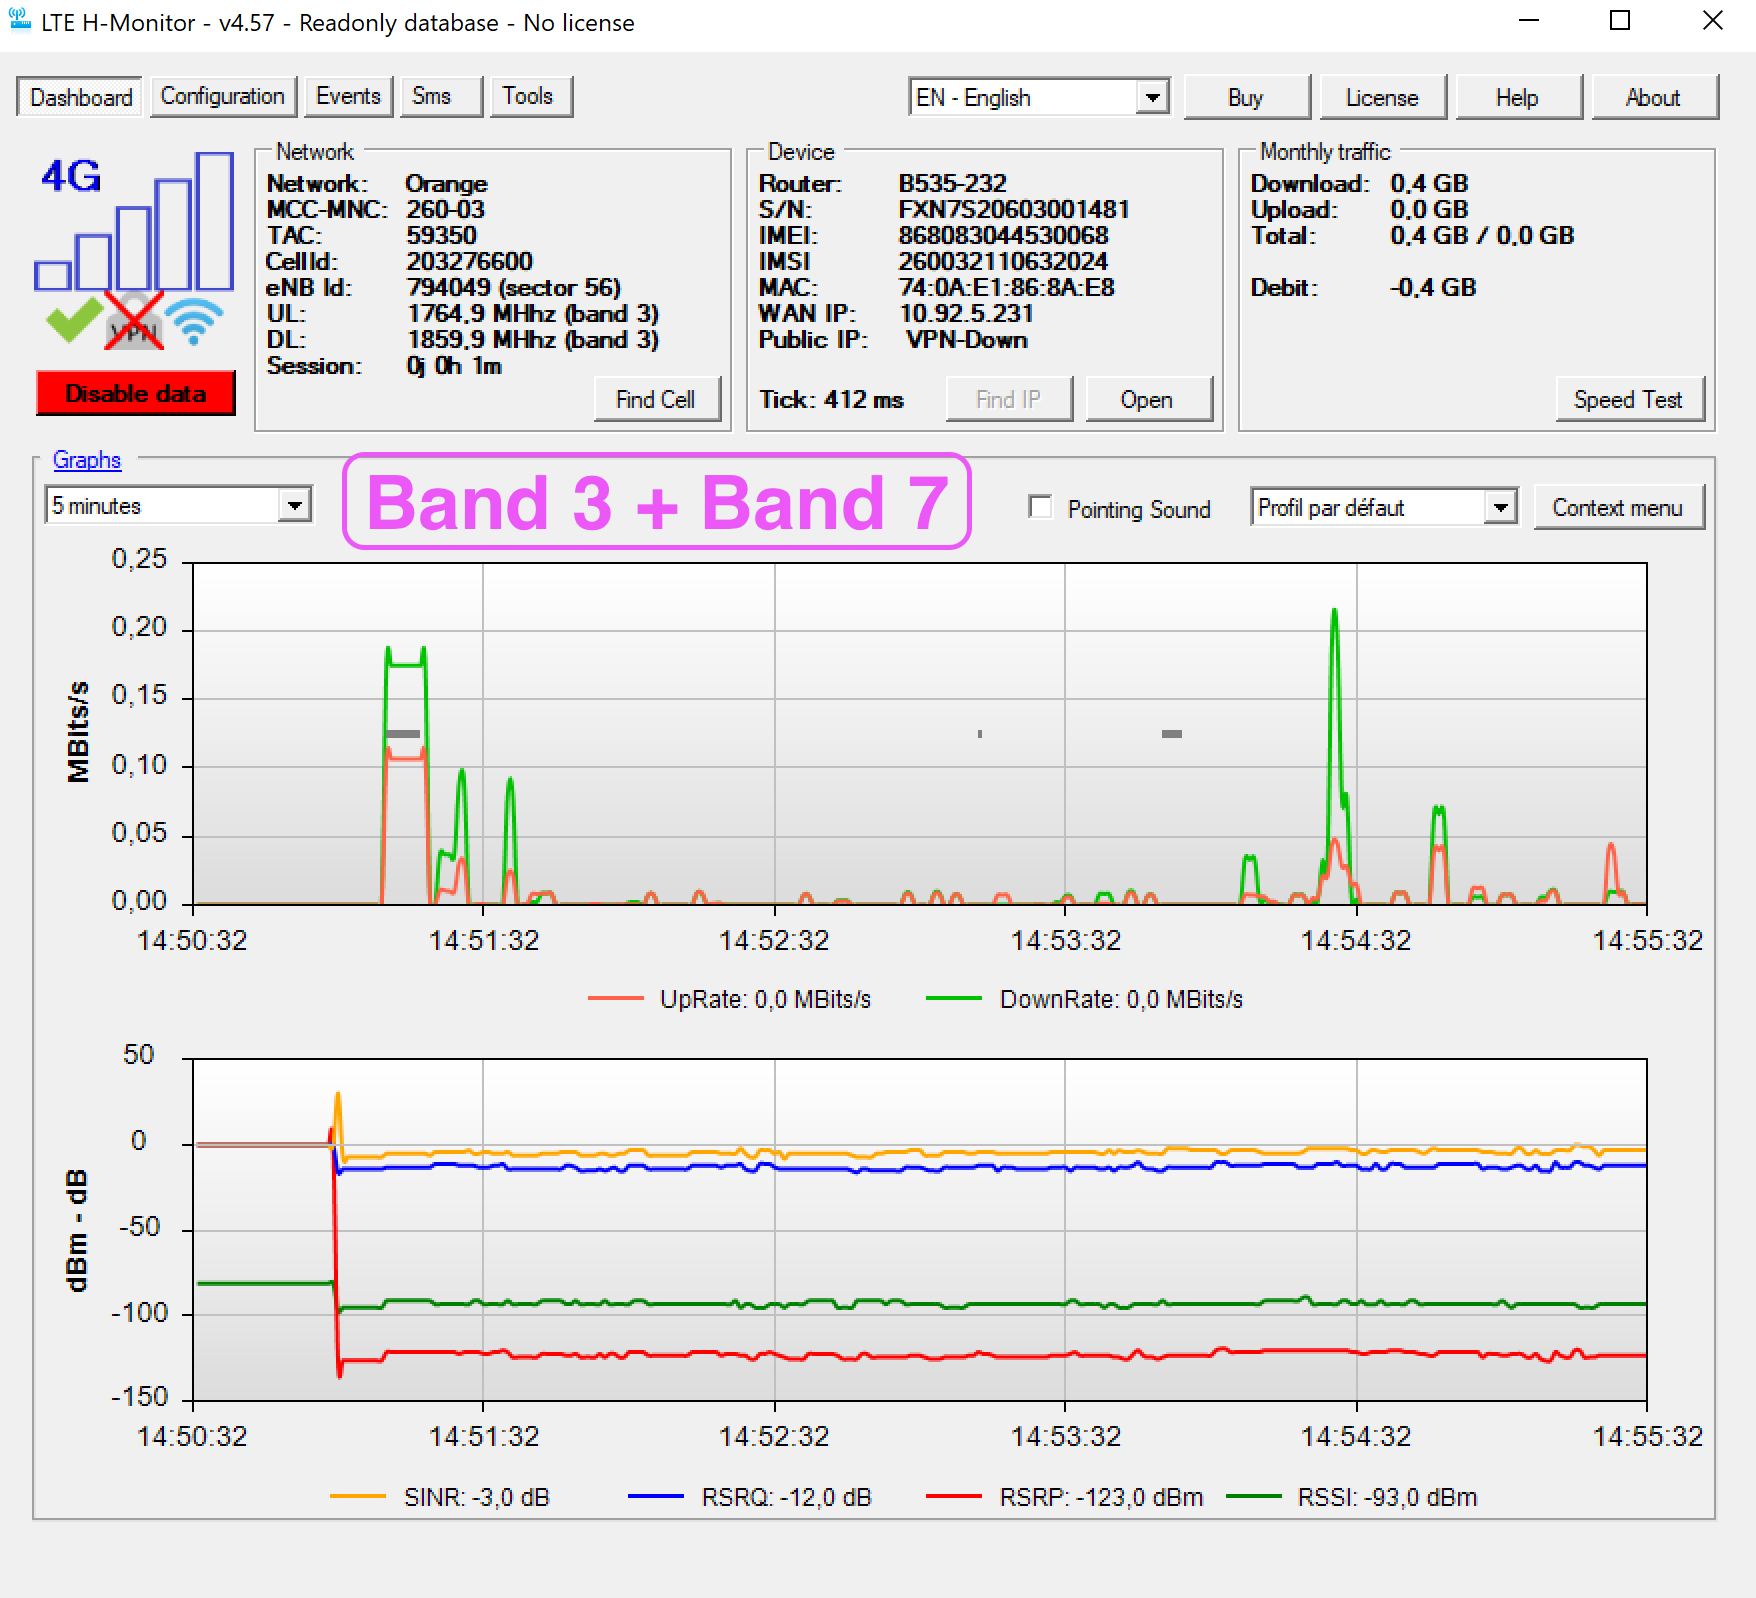Click the Session value 0j 0h 1m
This screenshot has width=1756, height=1598.
pos(454,365)
